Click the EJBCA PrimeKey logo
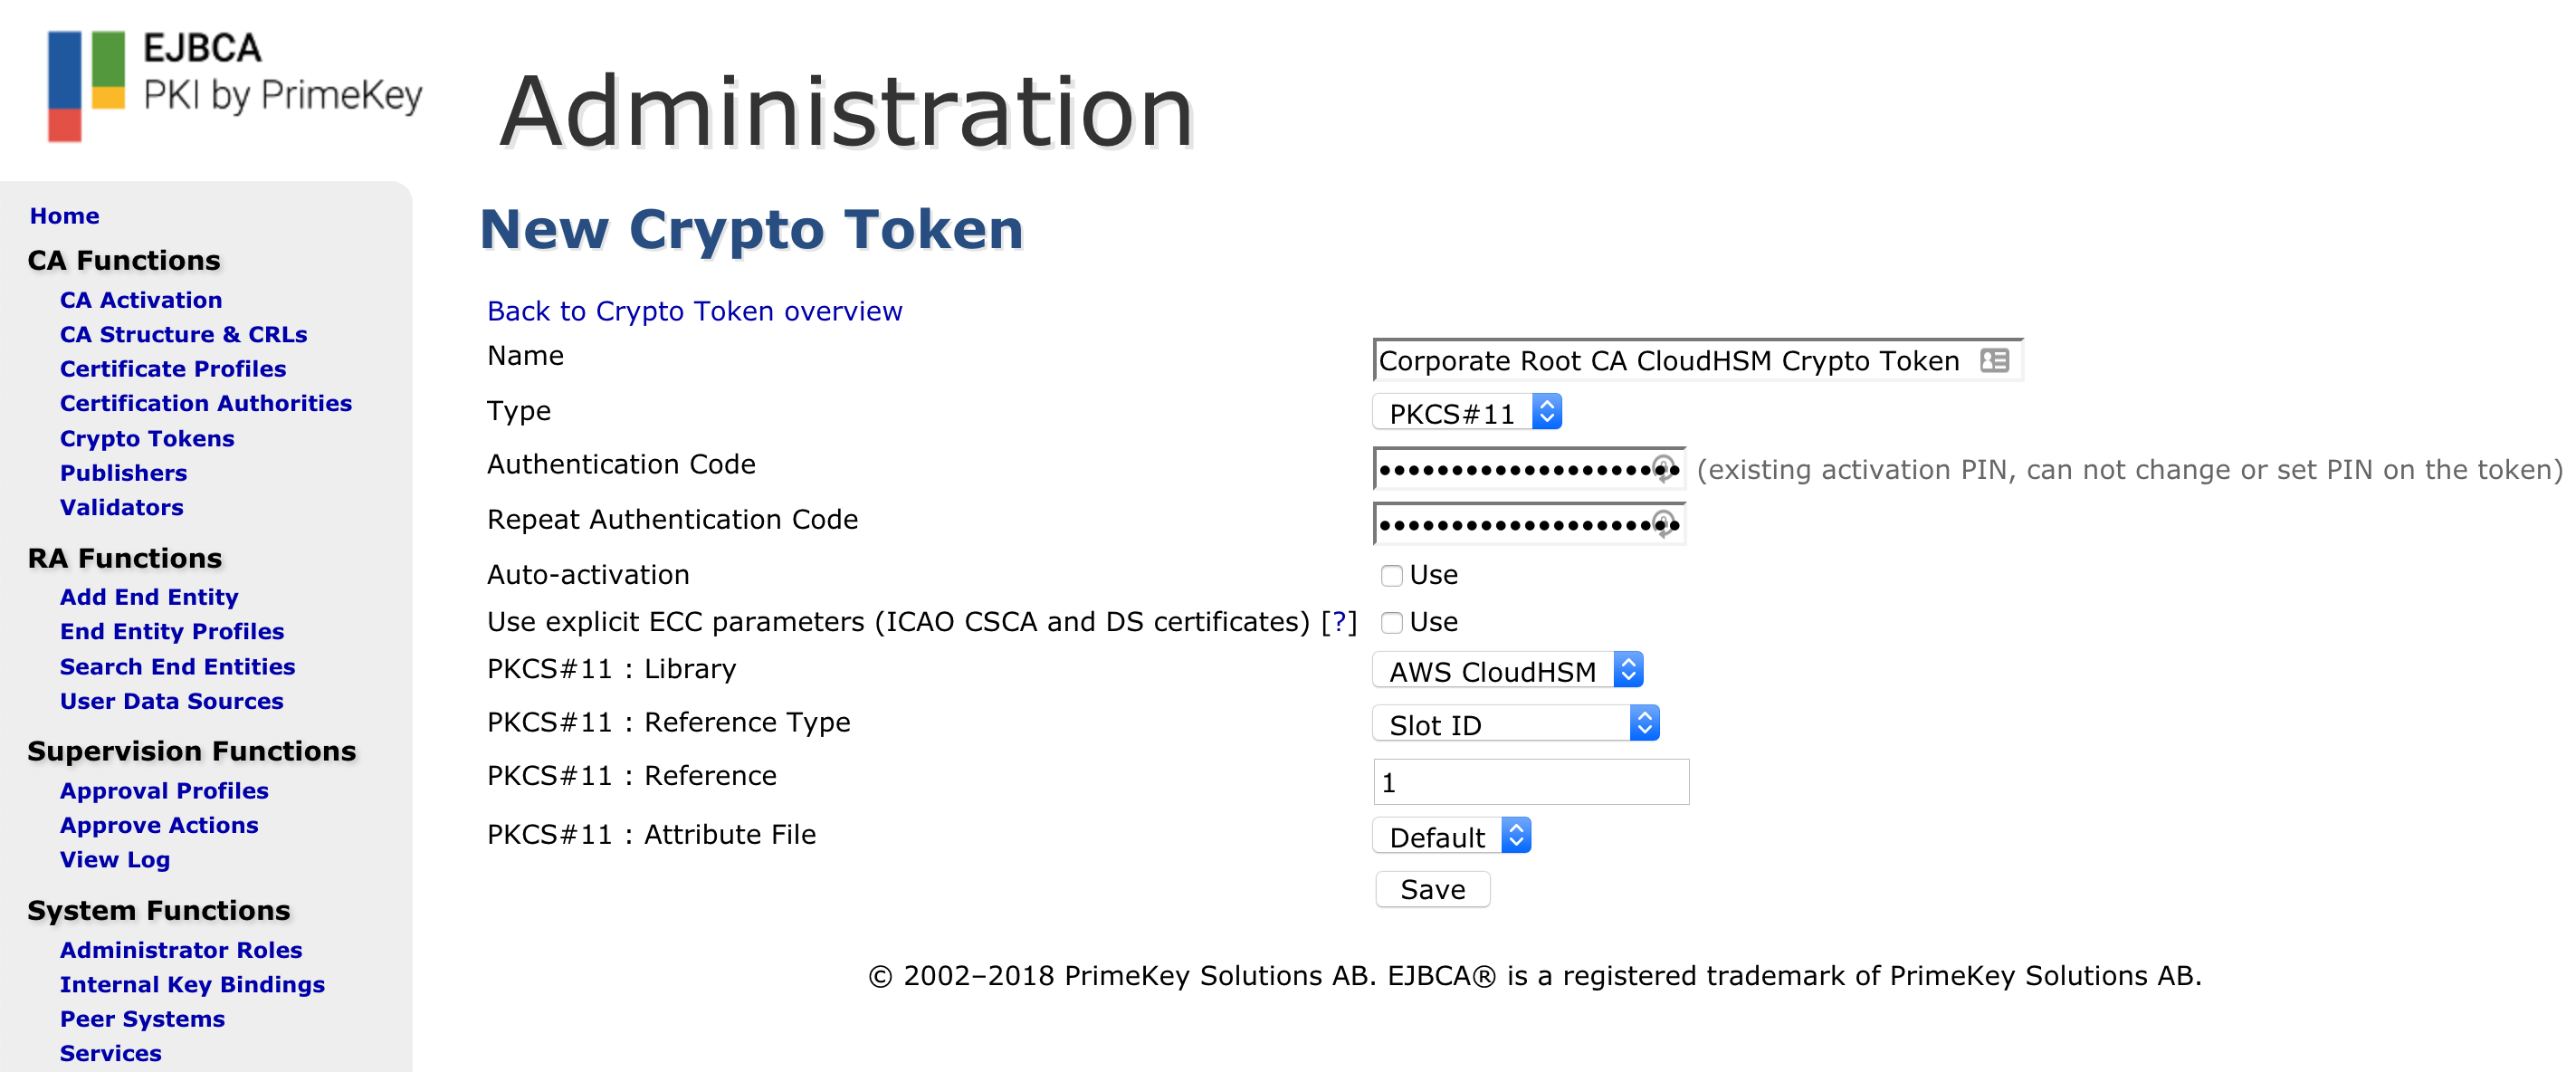Image resolution: width=2576 pixels, height=1072 pixels. (x=236, y=86)
